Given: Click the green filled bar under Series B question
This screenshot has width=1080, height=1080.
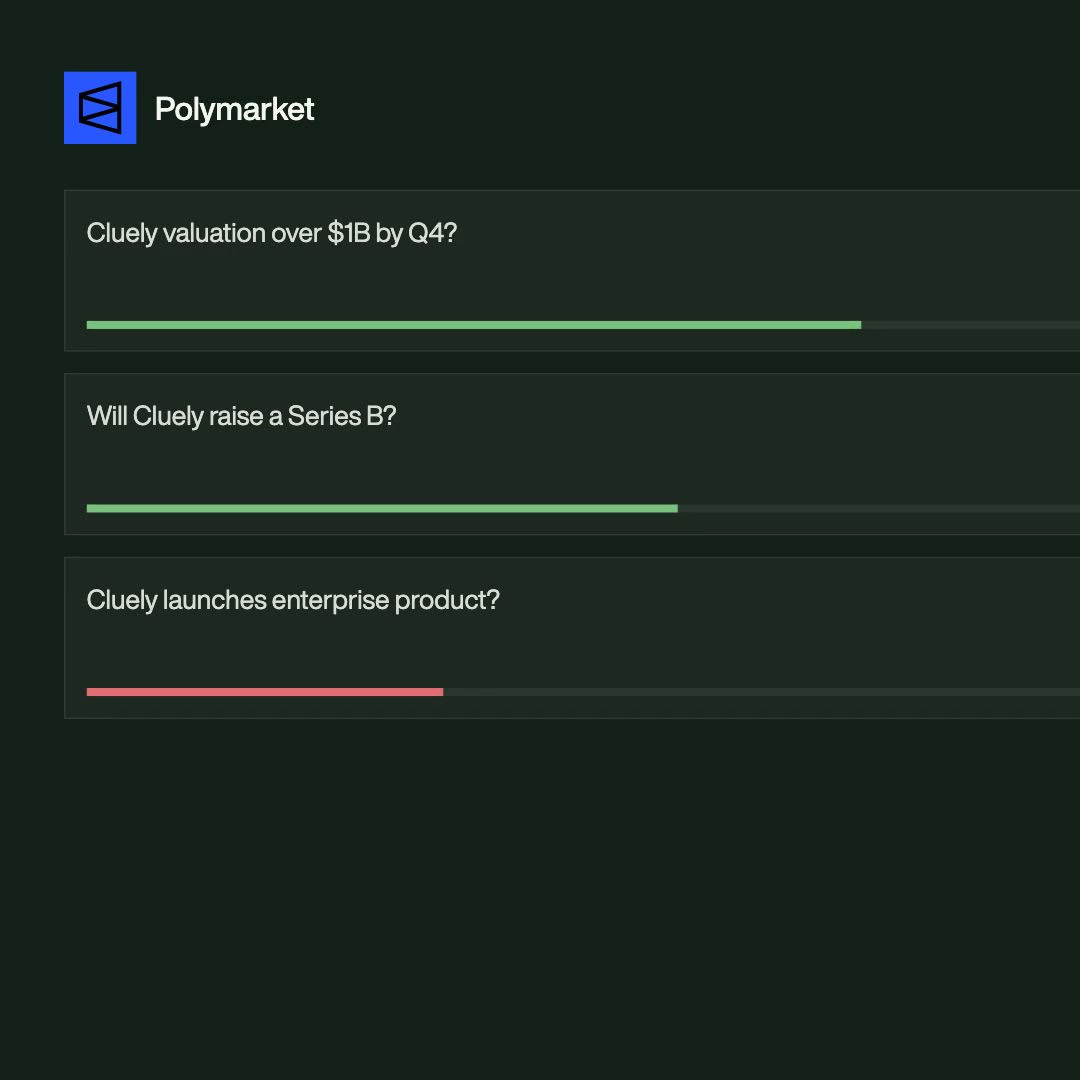Looking at the screenshot, I should tap(382, 508).
